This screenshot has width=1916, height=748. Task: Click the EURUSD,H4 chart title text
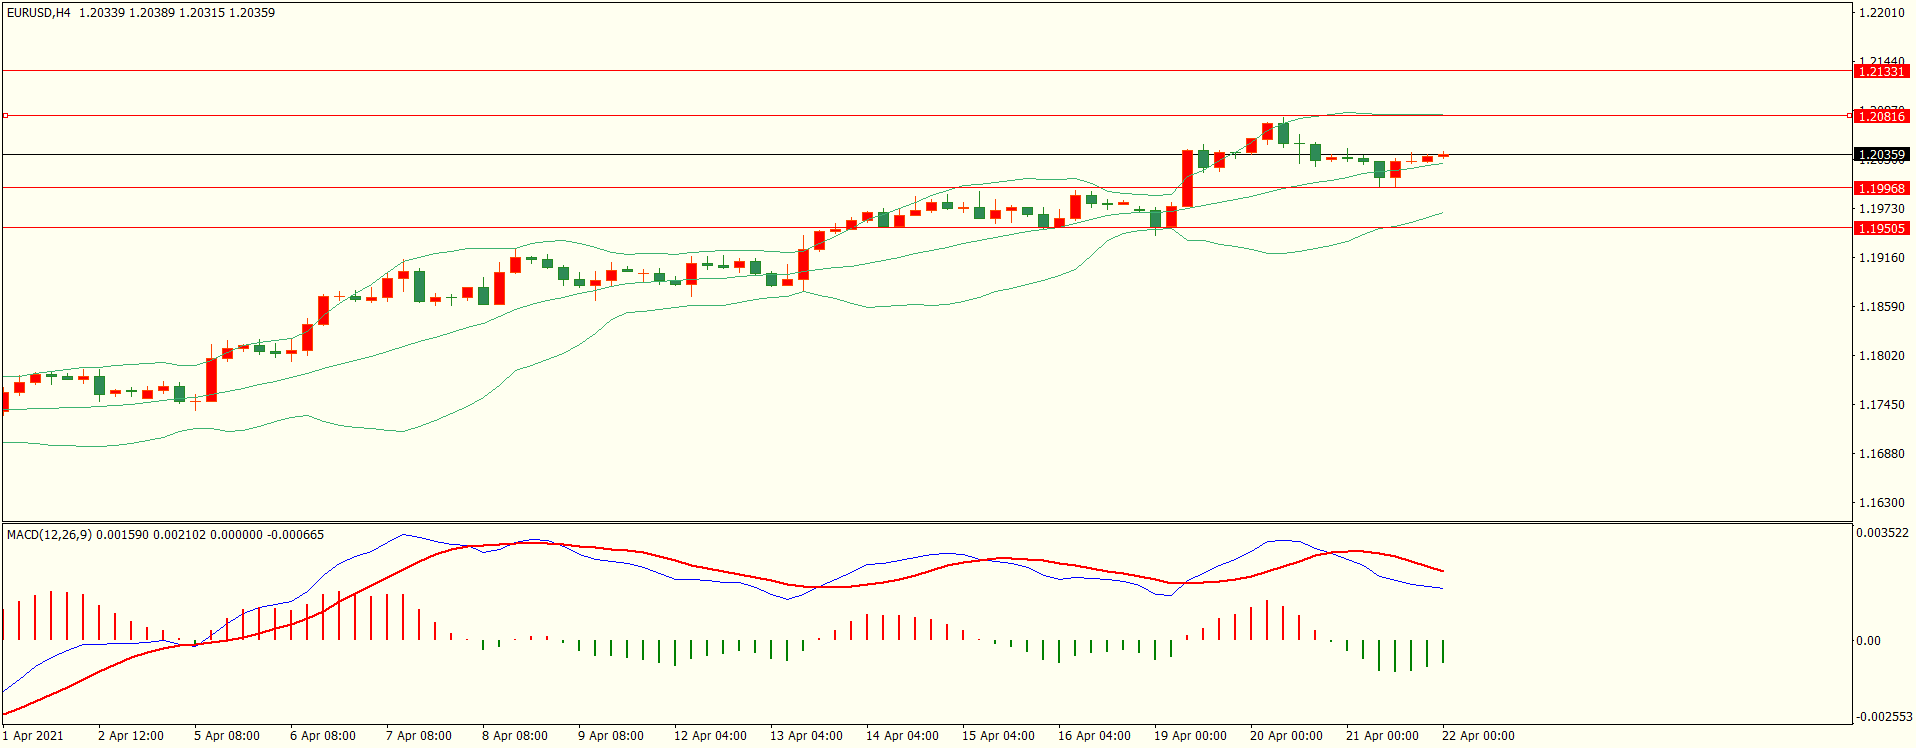click(x=39, y=13)
